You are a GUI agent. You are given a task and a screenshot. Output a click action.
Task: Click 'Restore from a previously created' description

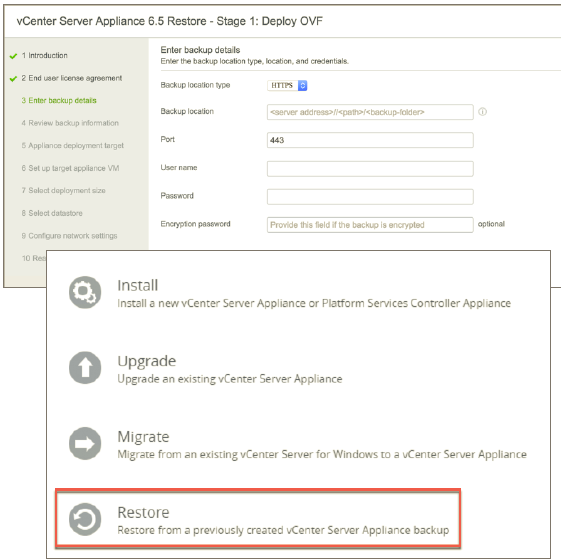pyautogui.click(x=283, y=530)
